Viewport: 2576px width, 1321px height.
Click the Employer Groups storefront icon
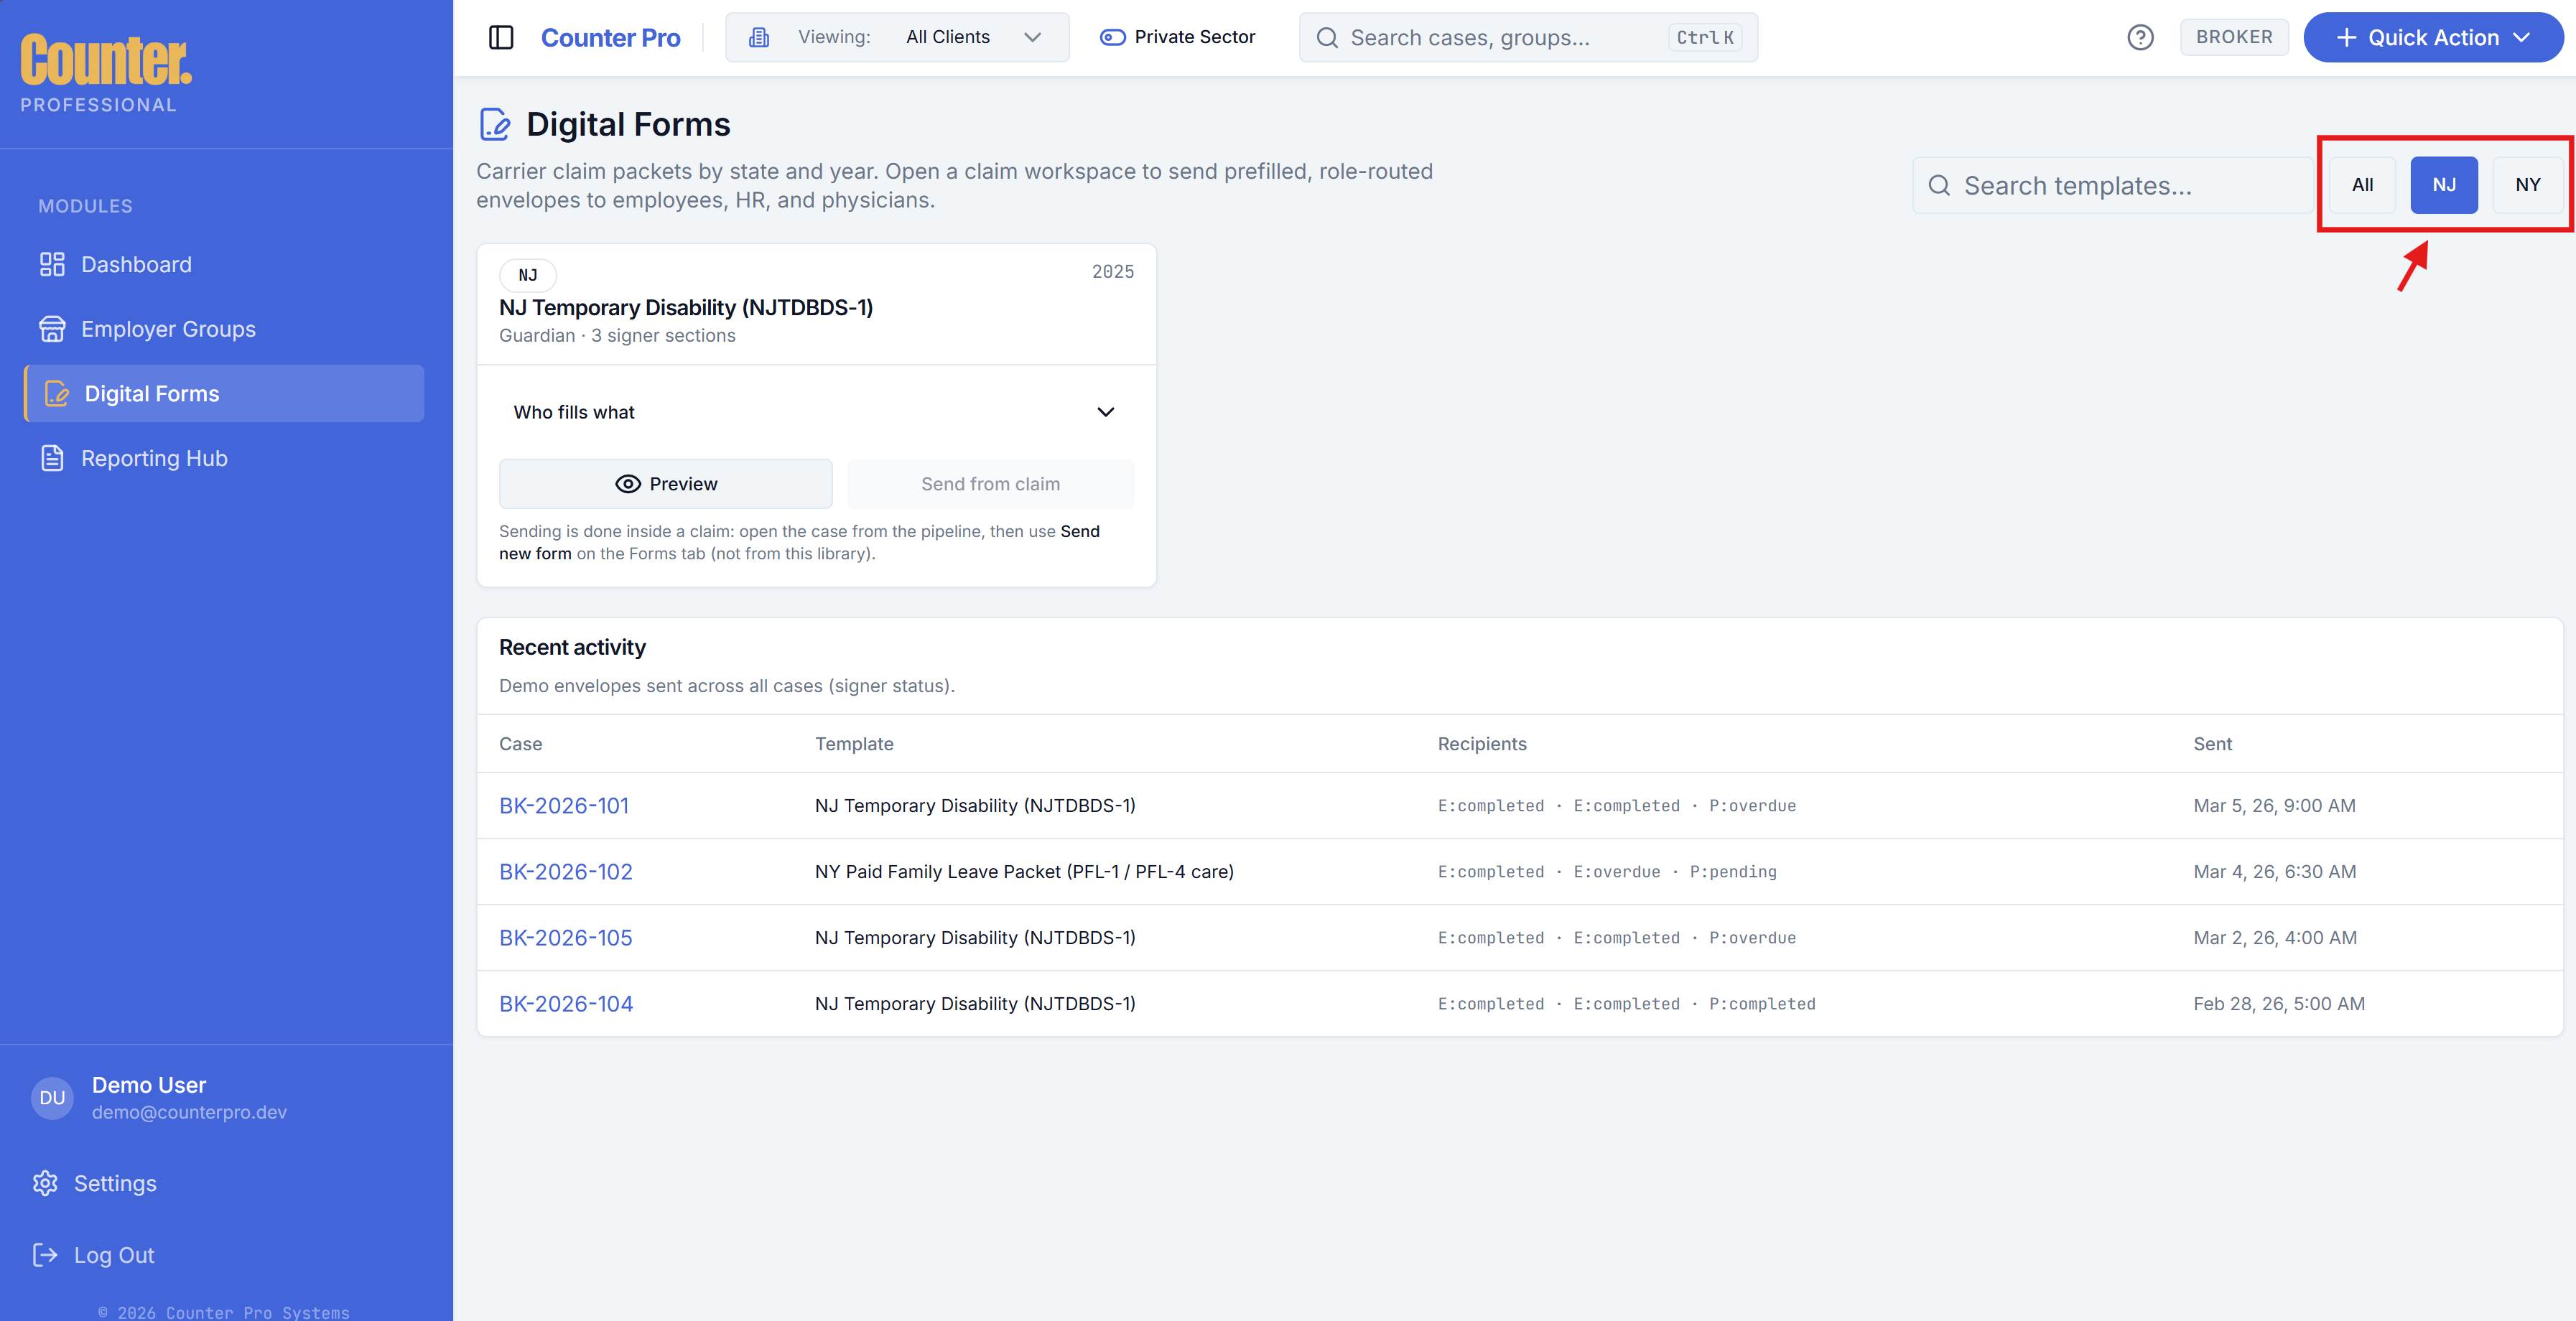pyautogui.click(x=52, y=328)
